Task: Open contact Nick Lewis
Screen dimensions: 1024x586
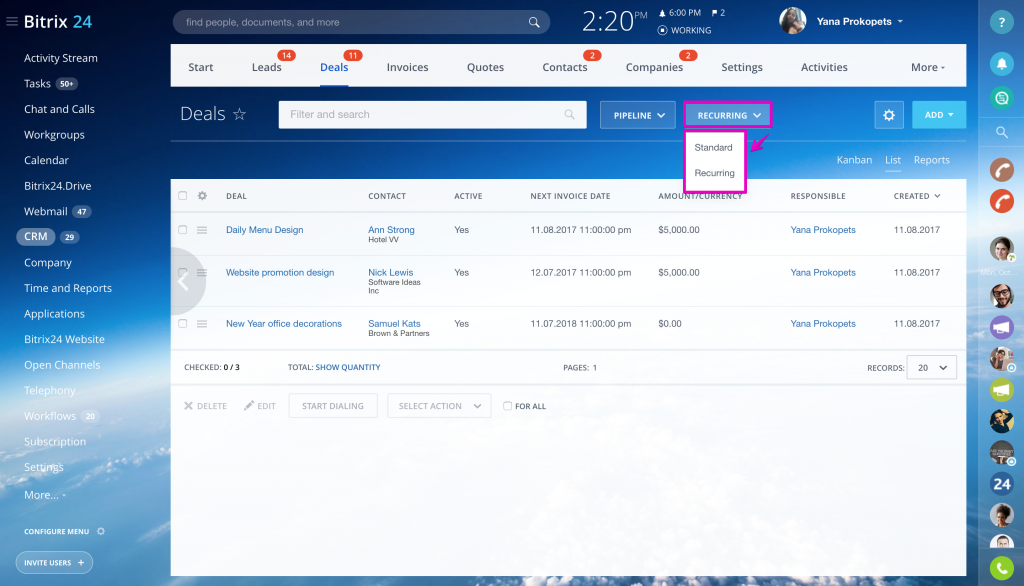Action: pyautogui.click(x=391, y=272)
